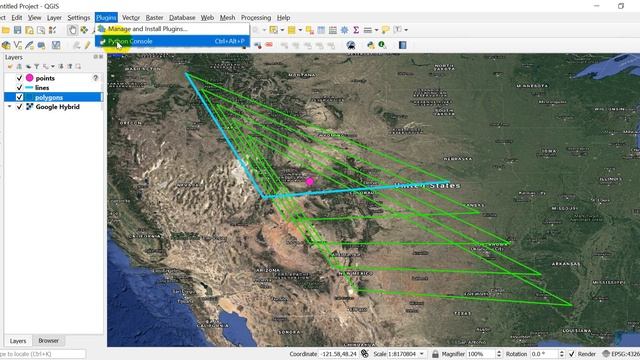Adjust the Rotation spin arrows

[x=562, y=354]
